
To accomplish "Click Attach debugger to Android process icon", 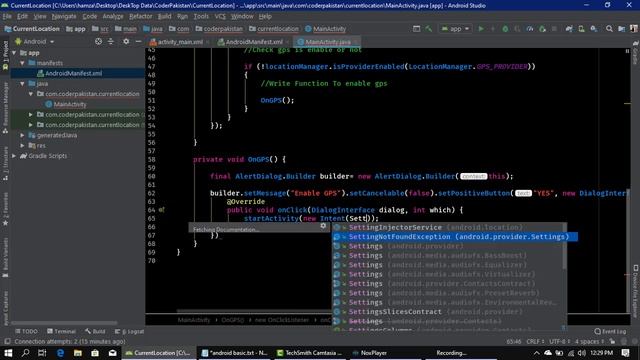I will [x=542, y=29].
